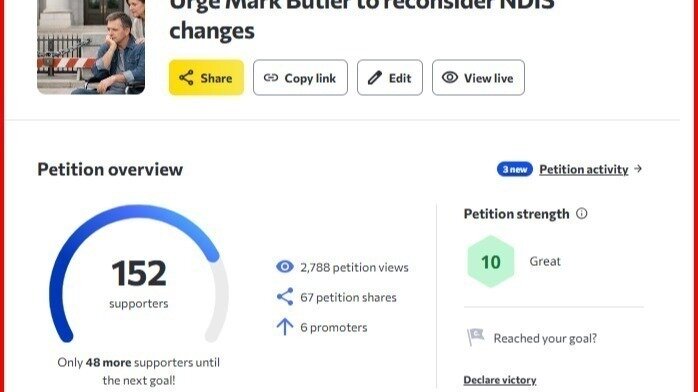Viewport: 698px width, 392px height.
Task: Copy the petition link
Action: pos(300,77)
